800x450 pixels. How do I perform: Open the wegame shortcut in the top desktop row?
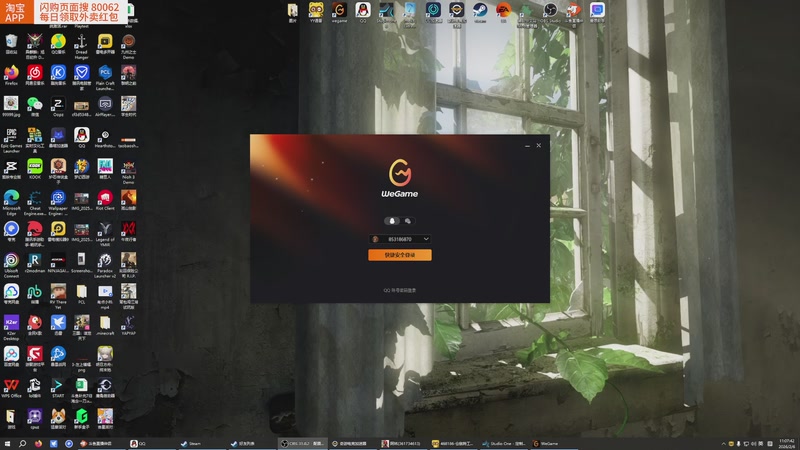[339, 12]
